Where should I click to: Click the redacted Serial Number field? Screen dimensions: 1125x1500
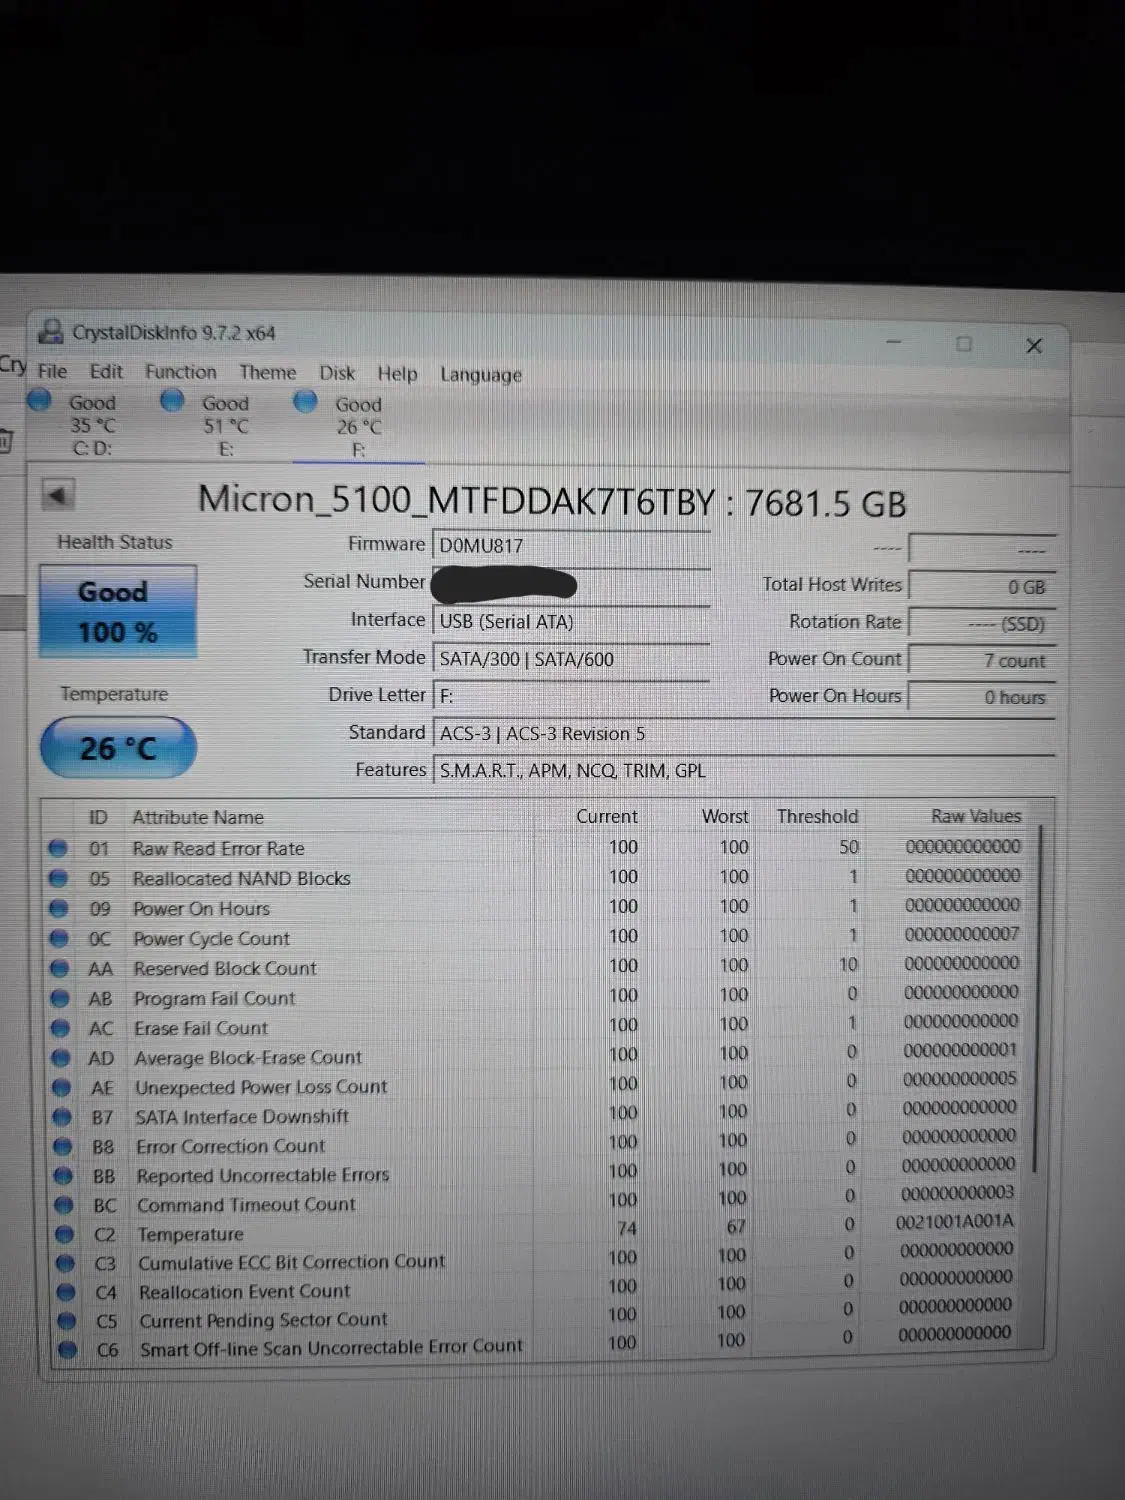(x=570, y=582)
